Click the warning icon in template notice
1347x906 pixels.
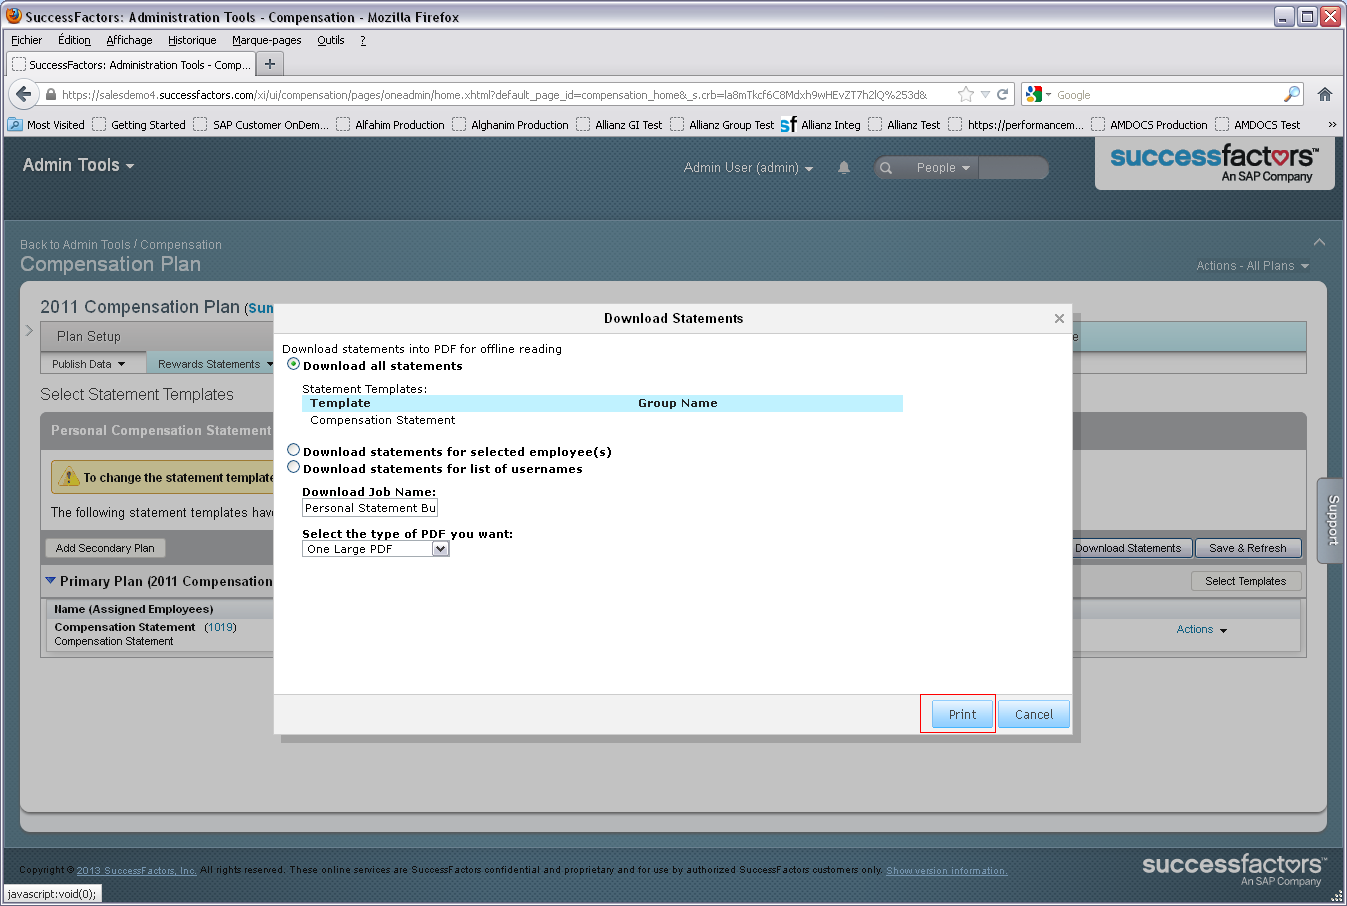pyautogui.click(x=68, y=477)
